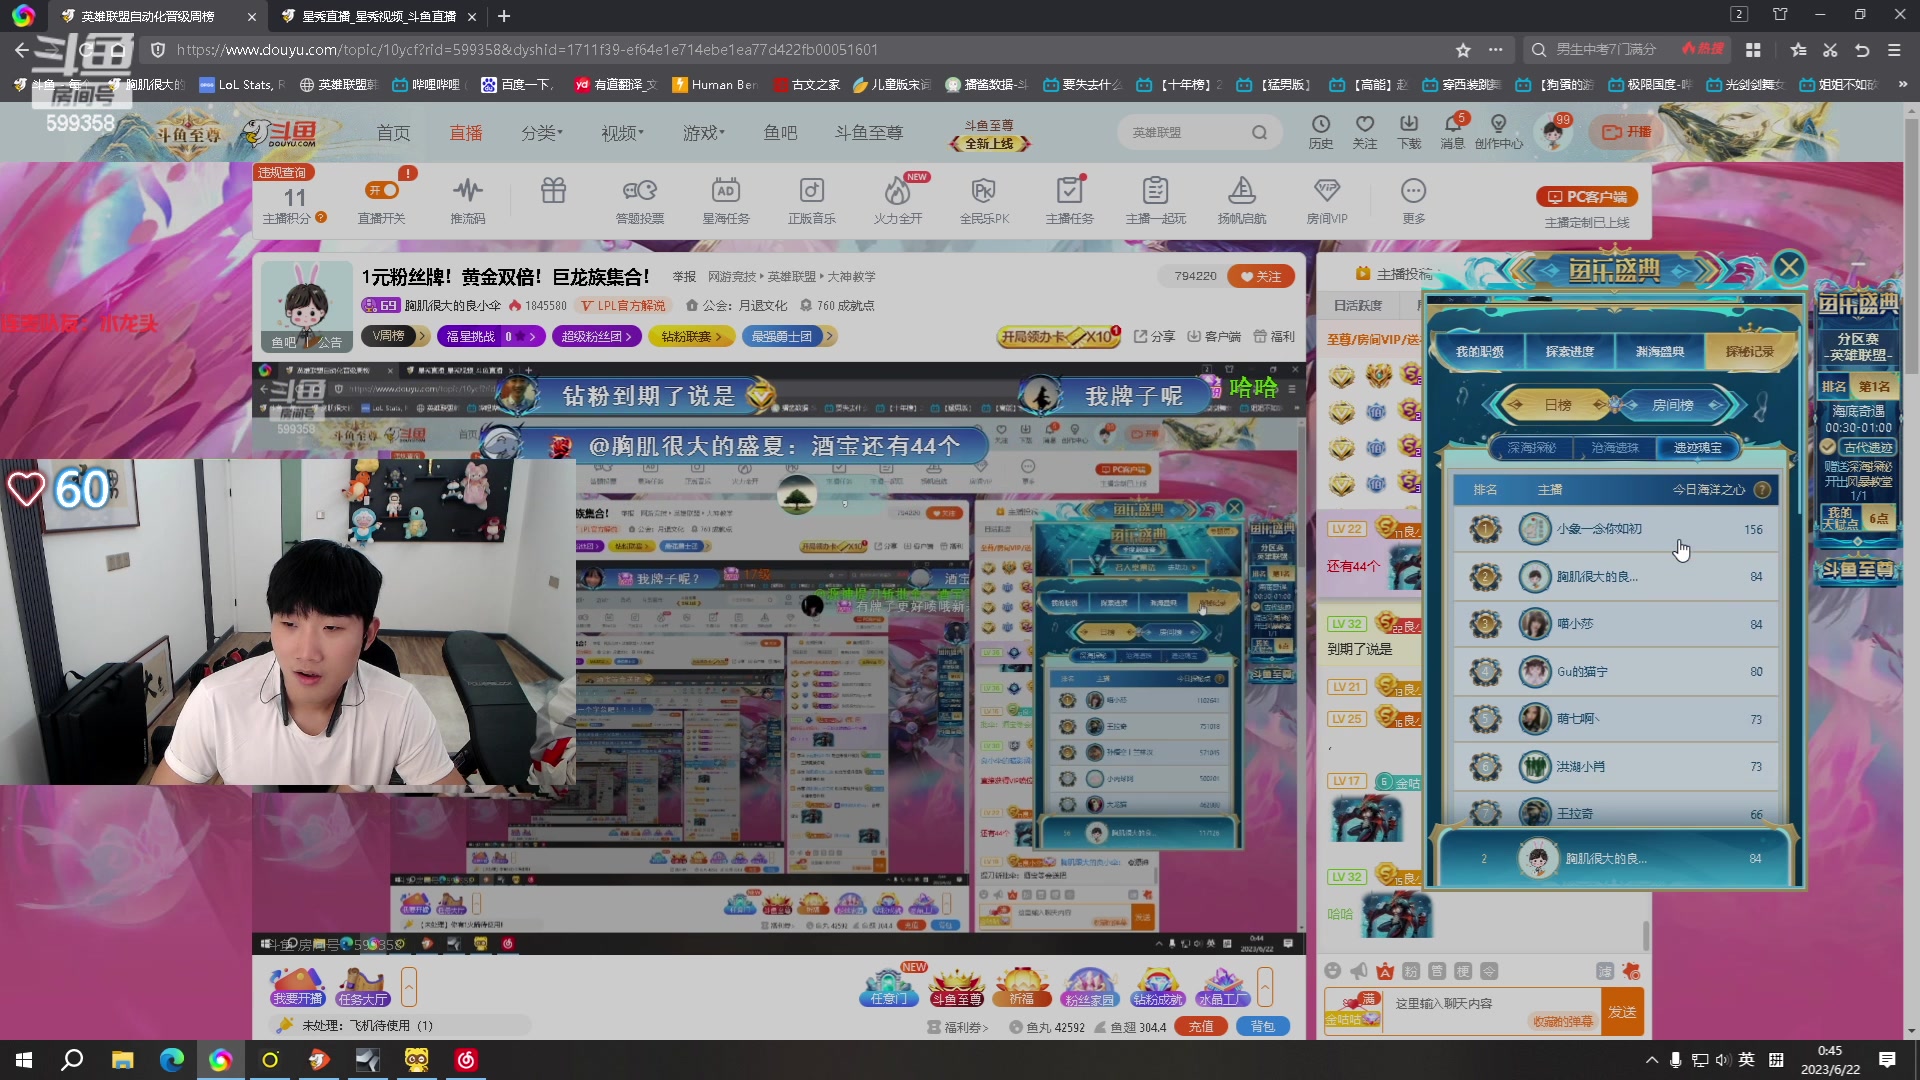Image resolution: width=1920 pixels, height=1080 pixels.
Task: Open the 背包 backpack button
Action: (1263, 1027)
